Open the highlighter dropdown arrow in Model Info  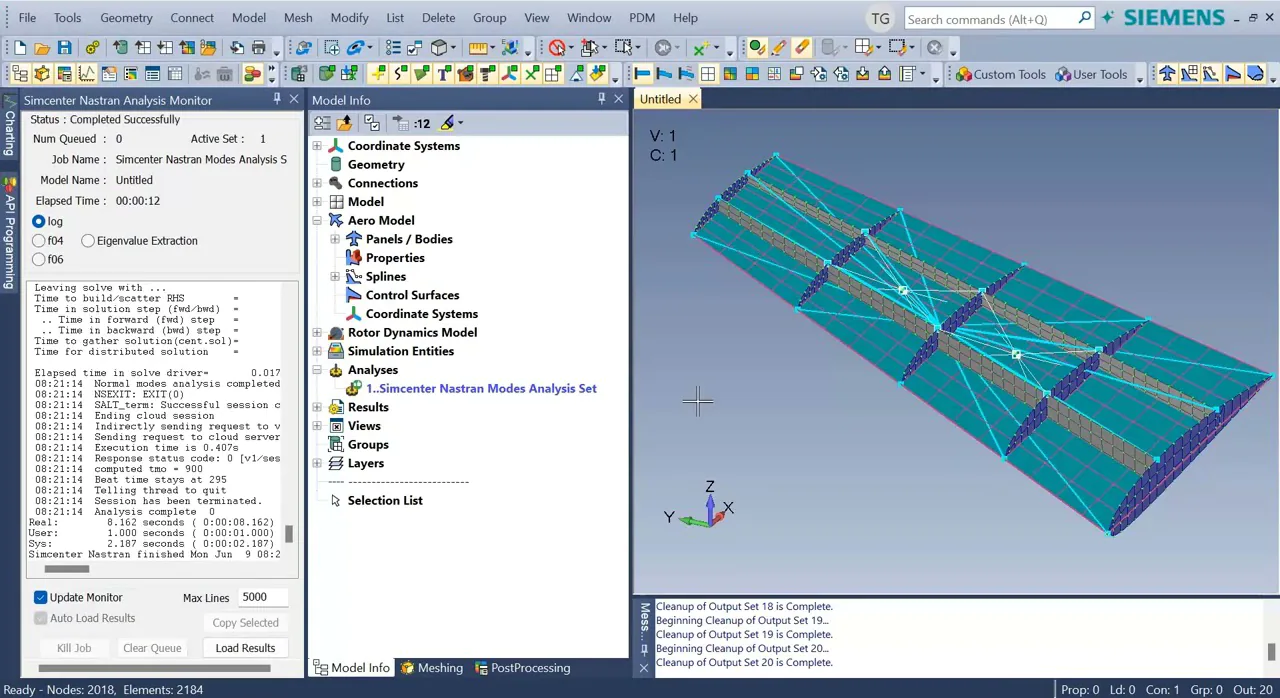pyautogui.click(x=460, y=124)
